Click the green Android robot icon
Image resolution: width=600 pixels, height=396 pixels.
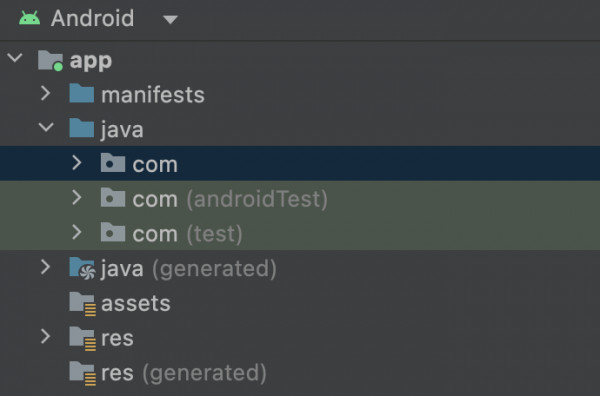(x=29, y=18)
